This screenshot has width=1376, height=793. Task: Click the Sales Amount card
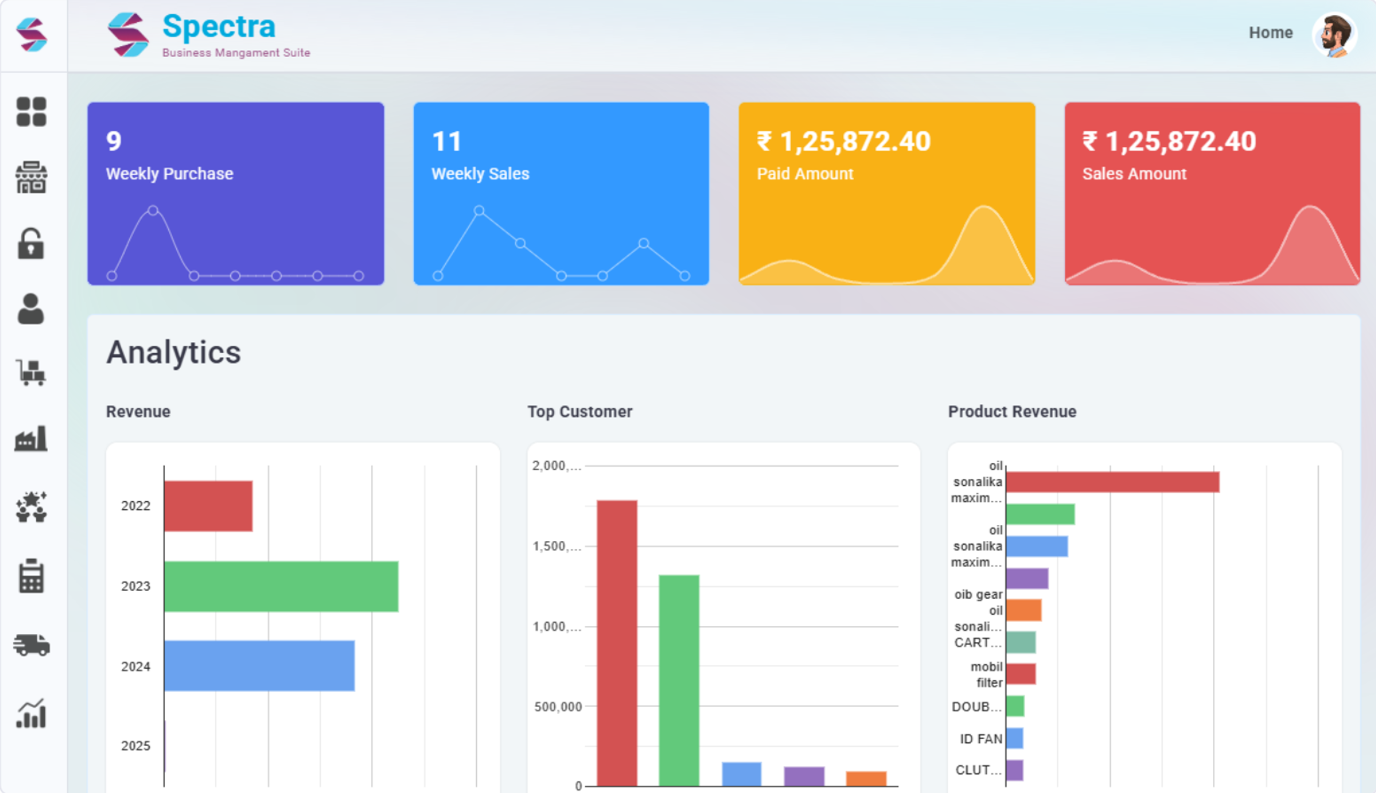click(1211, 192)
